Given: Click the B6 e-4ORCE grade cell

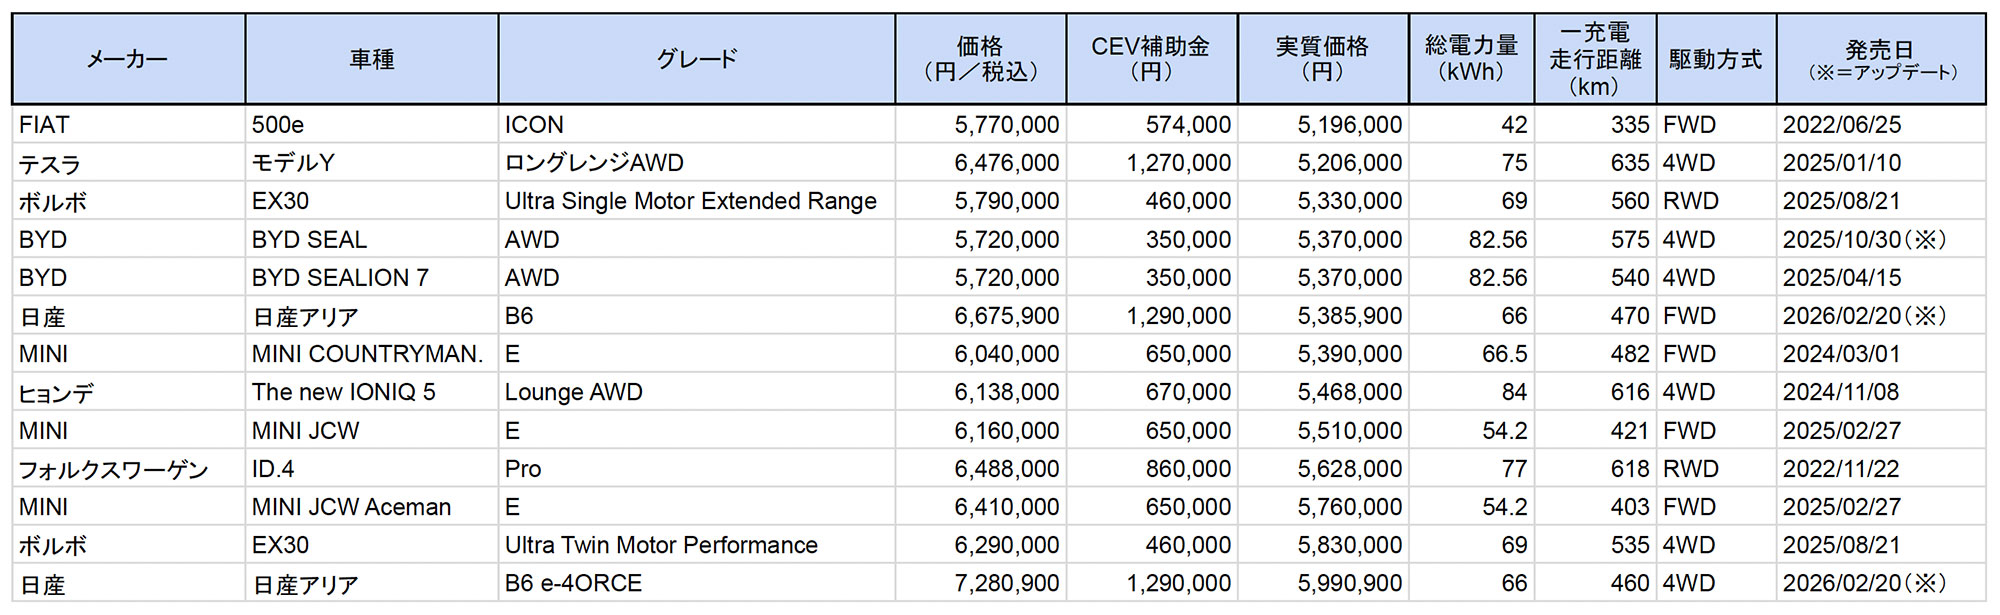Looking at the screenshot, I should click(573, 583).
